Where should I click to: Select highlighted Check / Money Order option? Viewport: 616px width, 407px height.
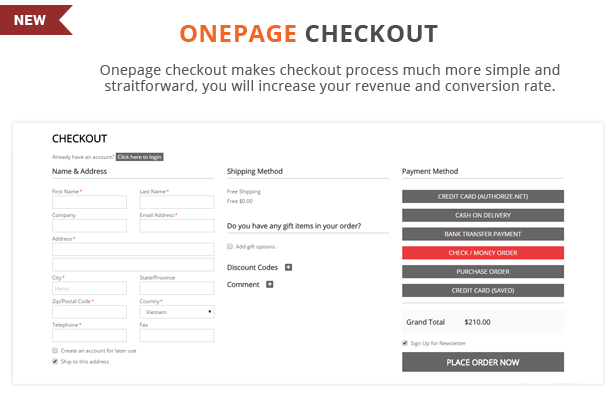(483, 253)
